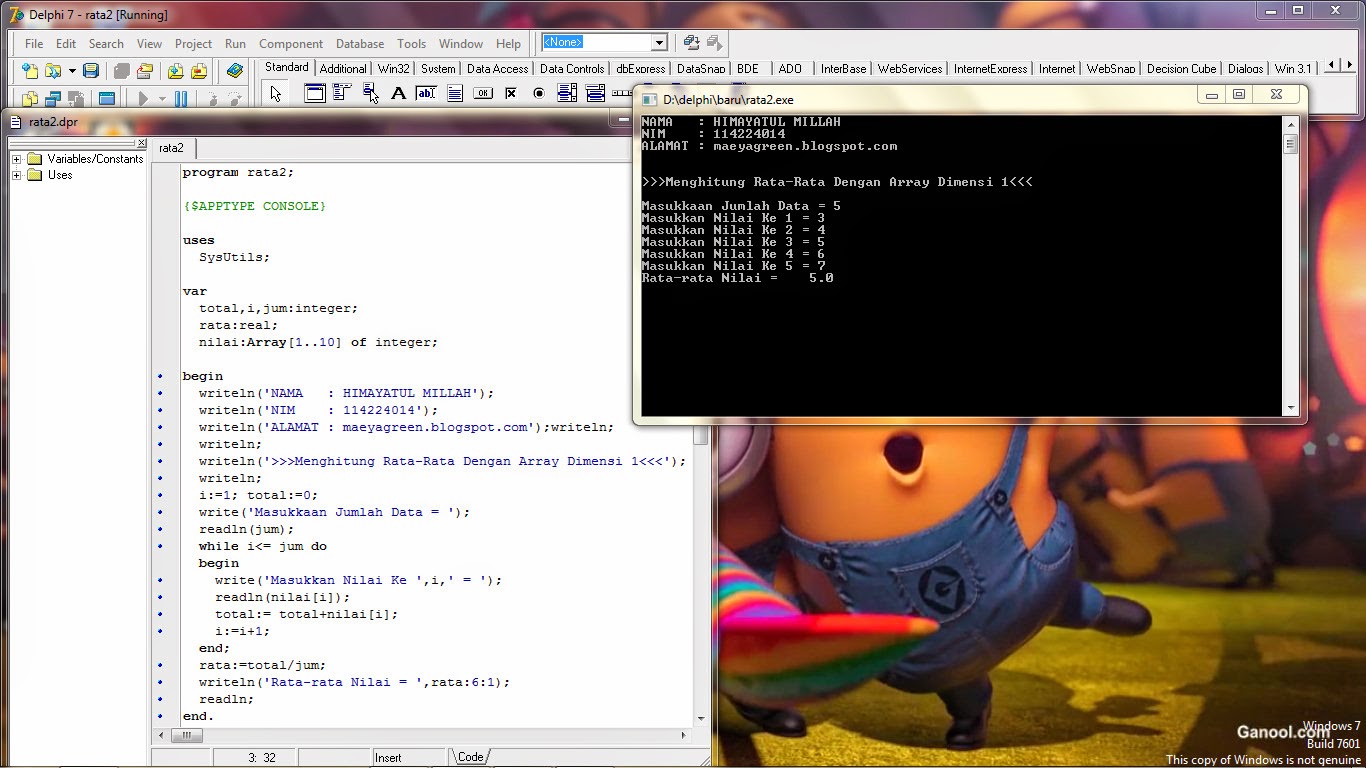This screenshot has width=1366, height=768.
Task: Click the editor vertical scrollbar down arrow
Action: point(702,718)
